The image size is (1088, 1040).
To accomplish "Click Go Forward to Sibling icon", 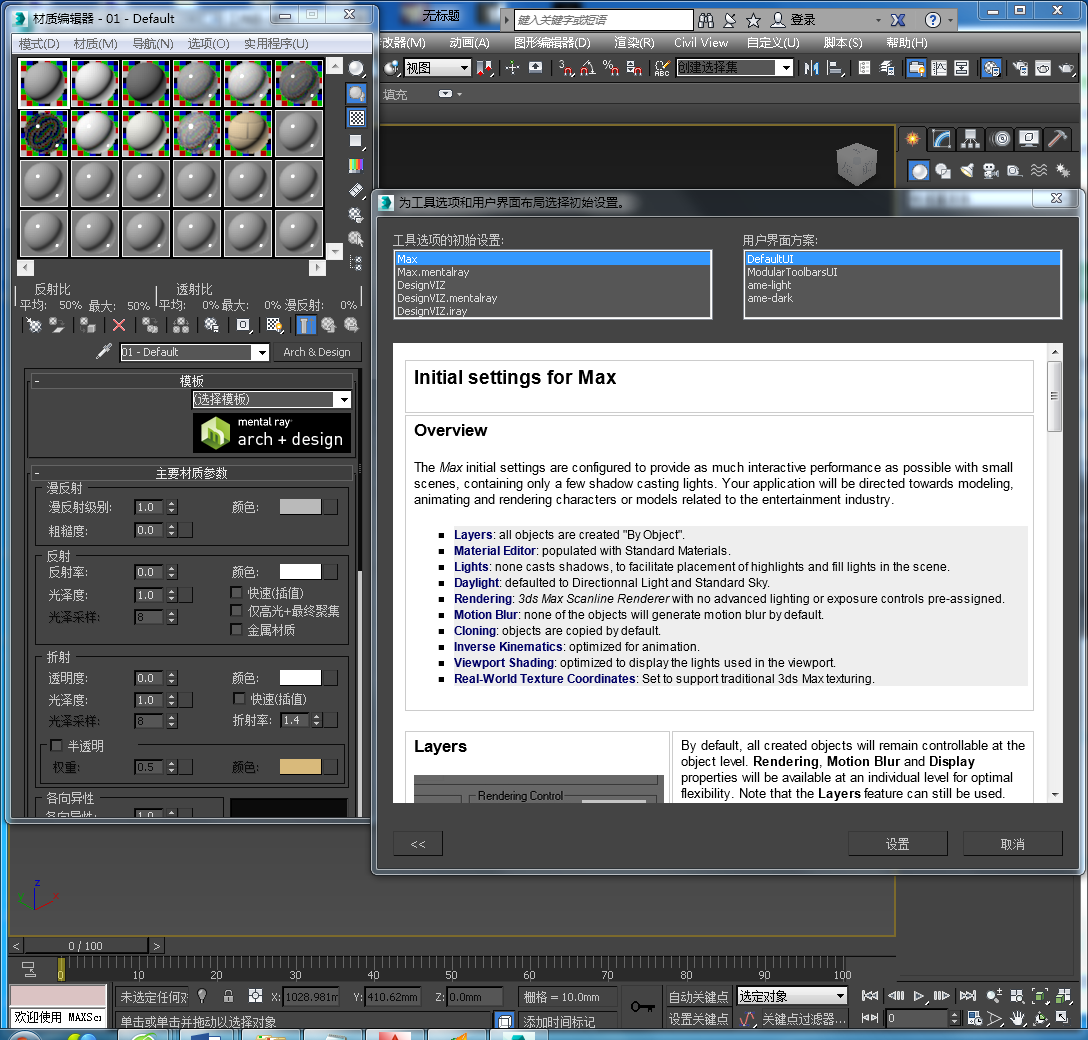I will 352,325.
